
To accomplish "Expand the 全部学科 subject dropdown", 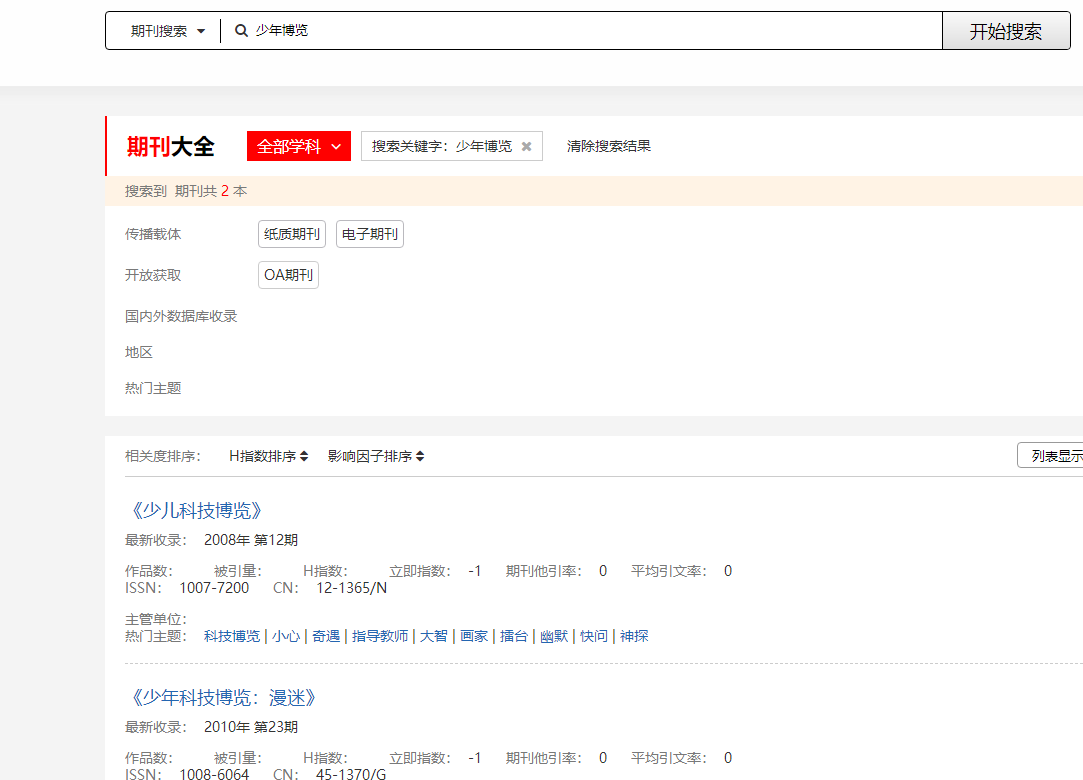I will click(x=299, y=146).
